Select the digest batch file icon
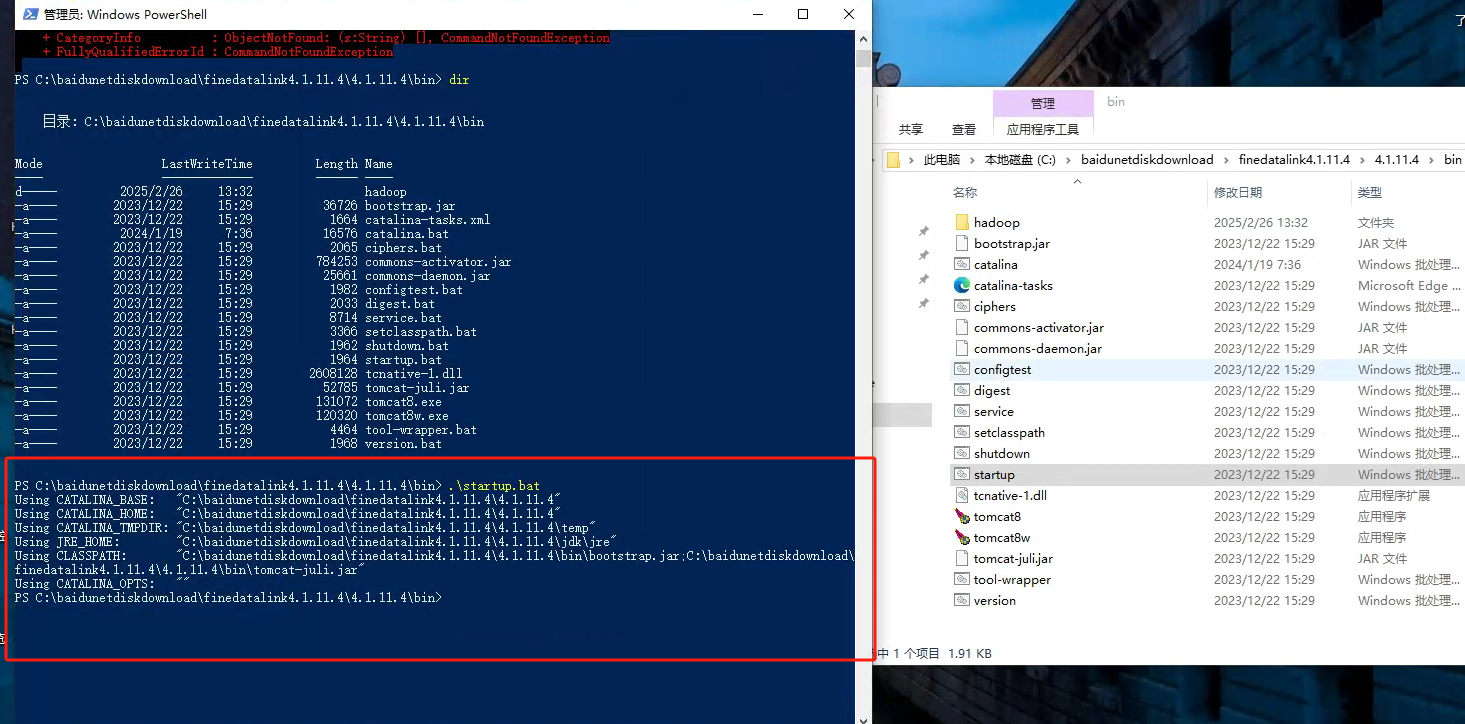Screen dimensions: 1465x724 962,390
